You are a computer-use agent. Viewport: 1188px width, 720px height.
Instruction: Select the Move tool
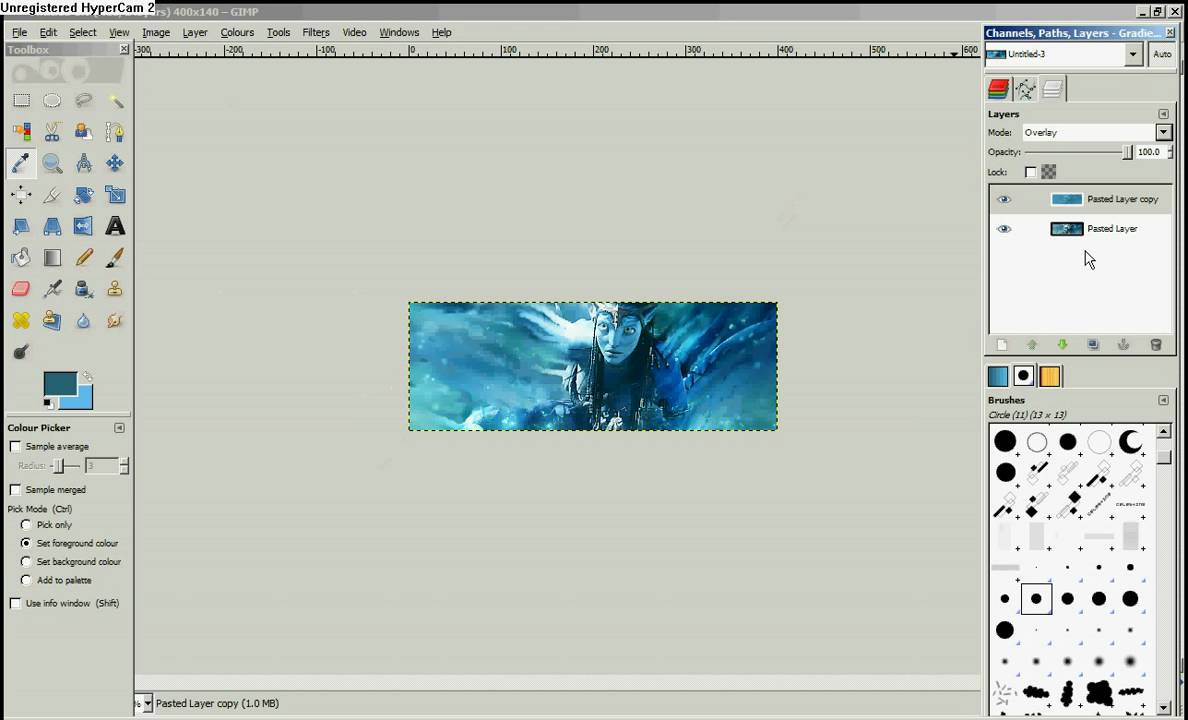[115, 163]
